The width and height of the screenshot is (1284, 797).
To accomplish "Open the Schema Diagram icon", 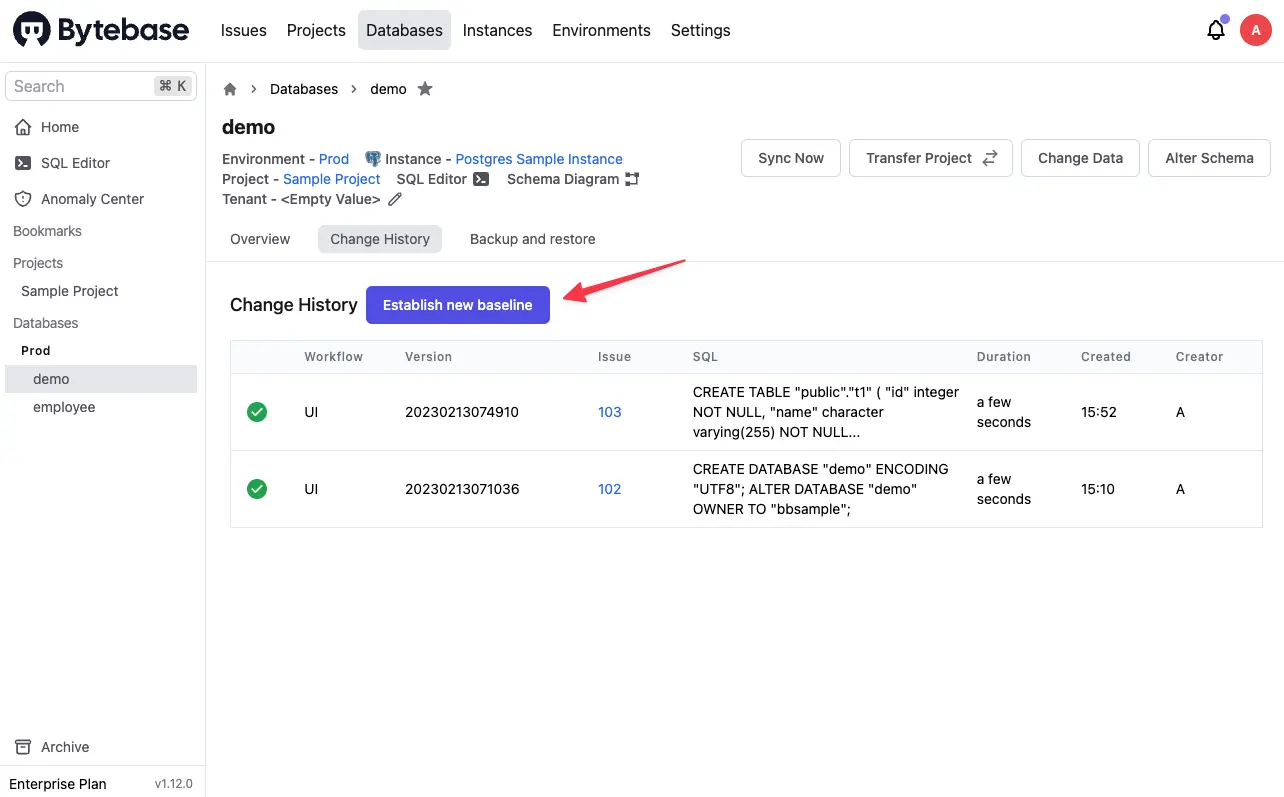I will point(632,179).
